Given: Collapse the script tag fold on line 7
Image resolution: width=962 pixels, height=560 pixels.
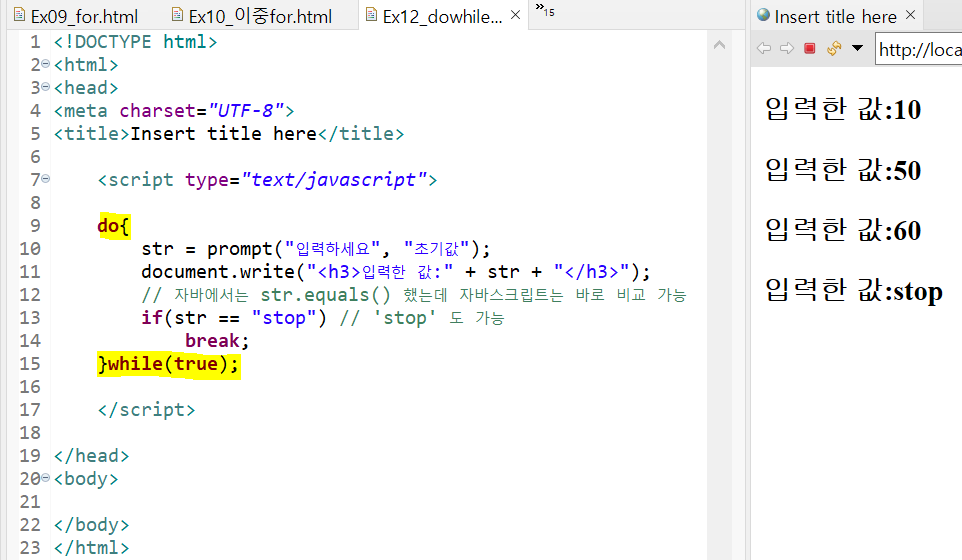Looking at the screenshot, I should pyautogui.click(x=45, y=179).
